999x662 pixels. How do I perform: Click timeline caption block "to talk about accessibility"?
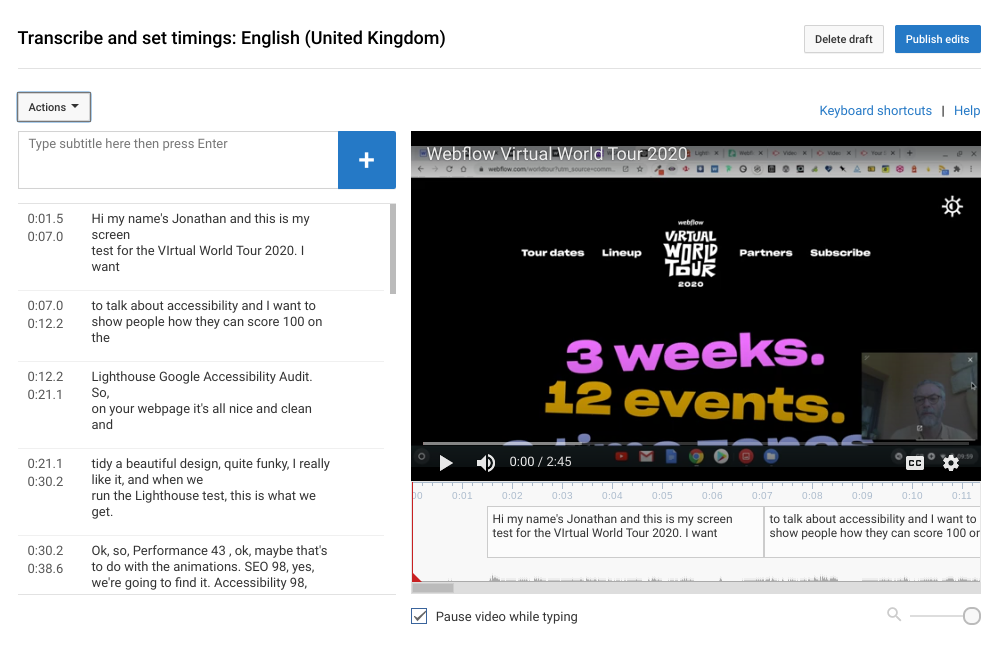pos(872,532)
